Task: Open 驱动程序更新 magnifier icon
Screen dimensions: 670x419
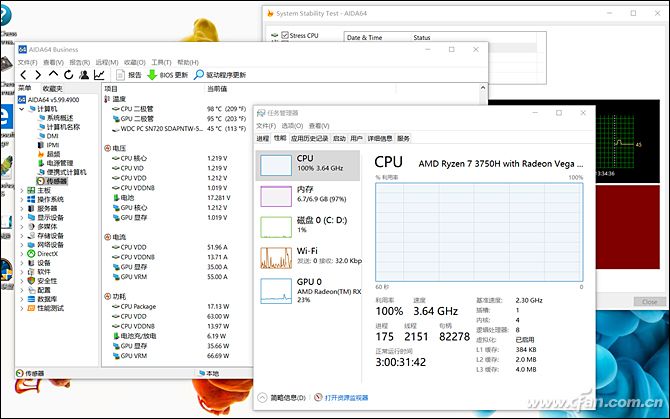Action: (x=199, y=75)
